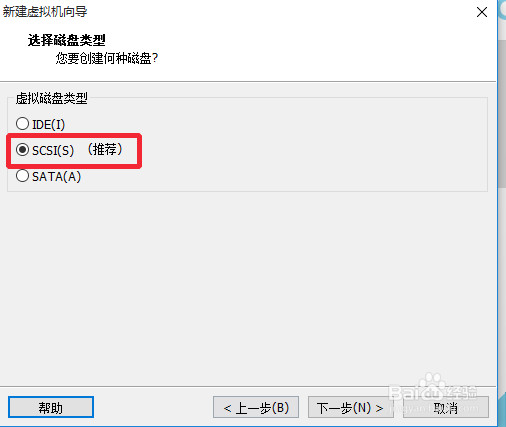Click the IDE(I) option label text
This screenshot has height=427, width=506.
tap(49, 124)
